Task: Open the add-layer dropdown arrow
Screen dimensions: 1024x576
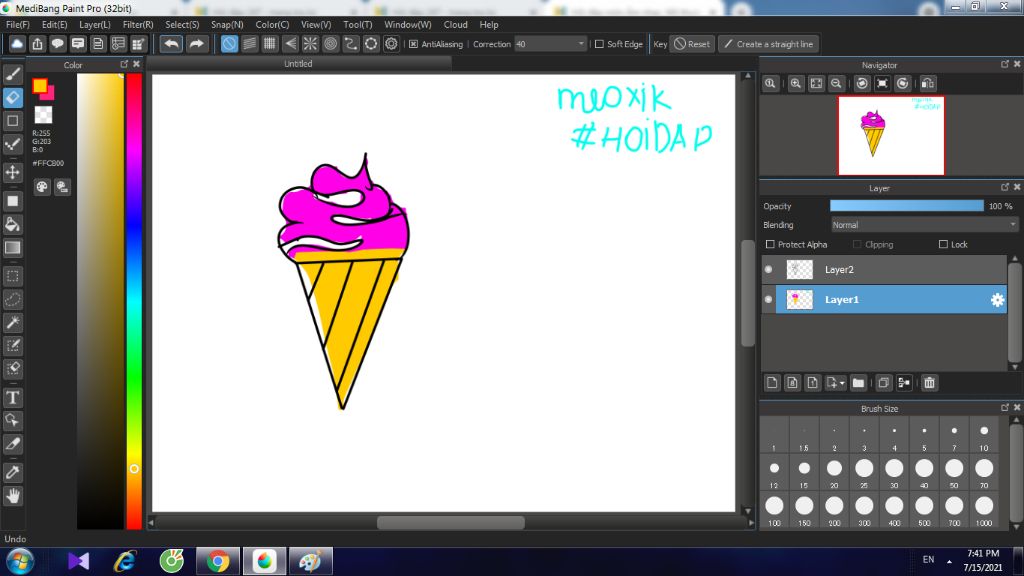Action: 842,383
